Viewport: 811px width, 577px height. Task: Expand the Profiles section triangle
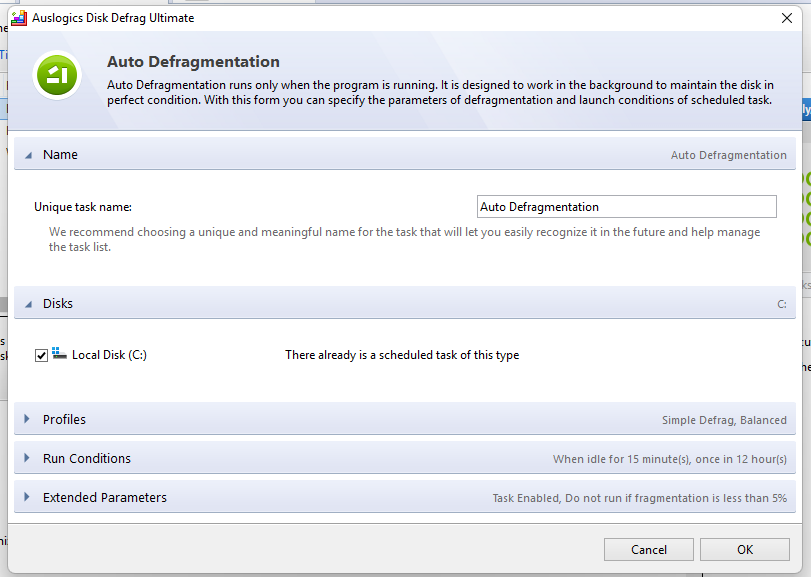point(28,419)
